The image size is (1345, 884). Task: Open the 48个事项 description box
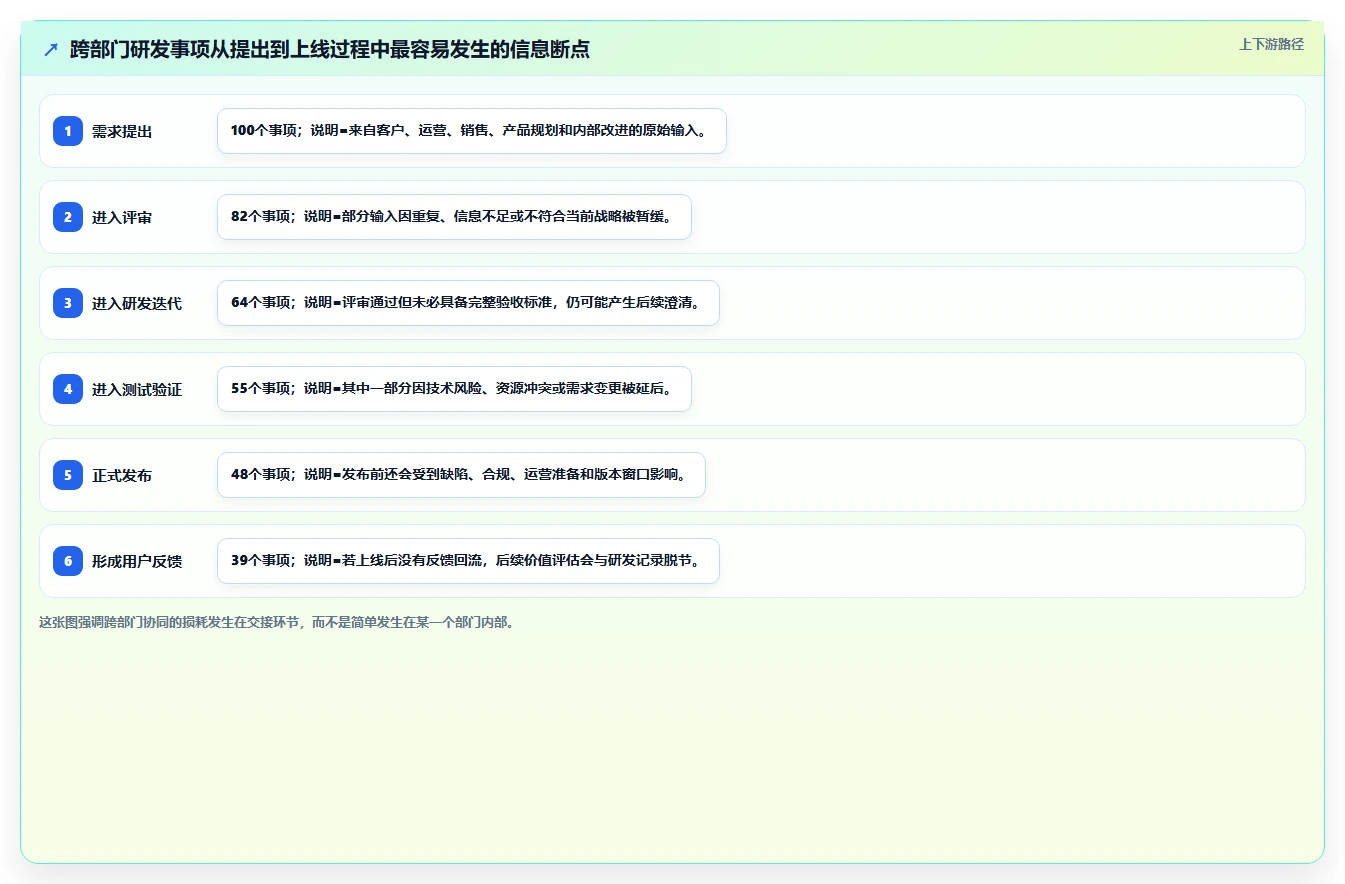pyautogui.click(x=461, y=475)
